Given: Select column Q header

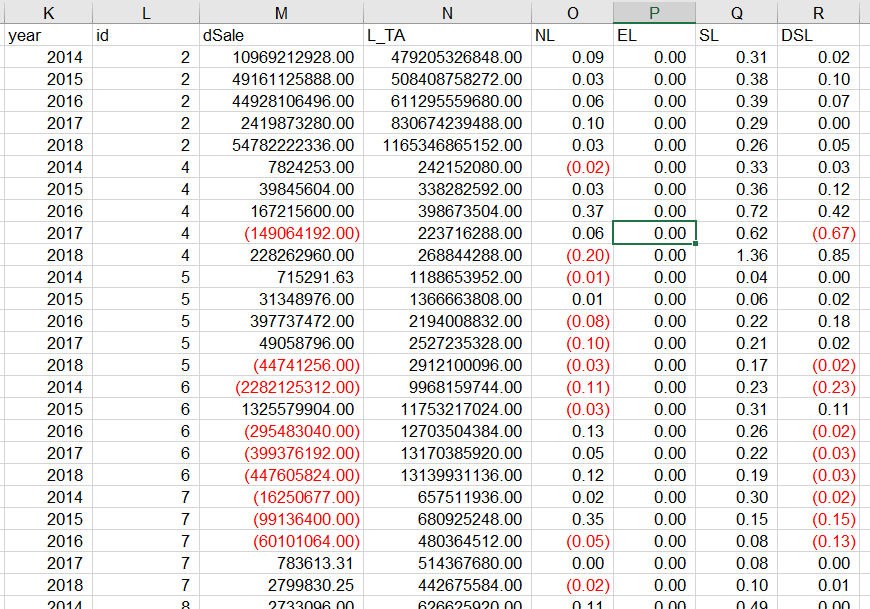Looking at the screenshot, I should (x=736, y=12).
